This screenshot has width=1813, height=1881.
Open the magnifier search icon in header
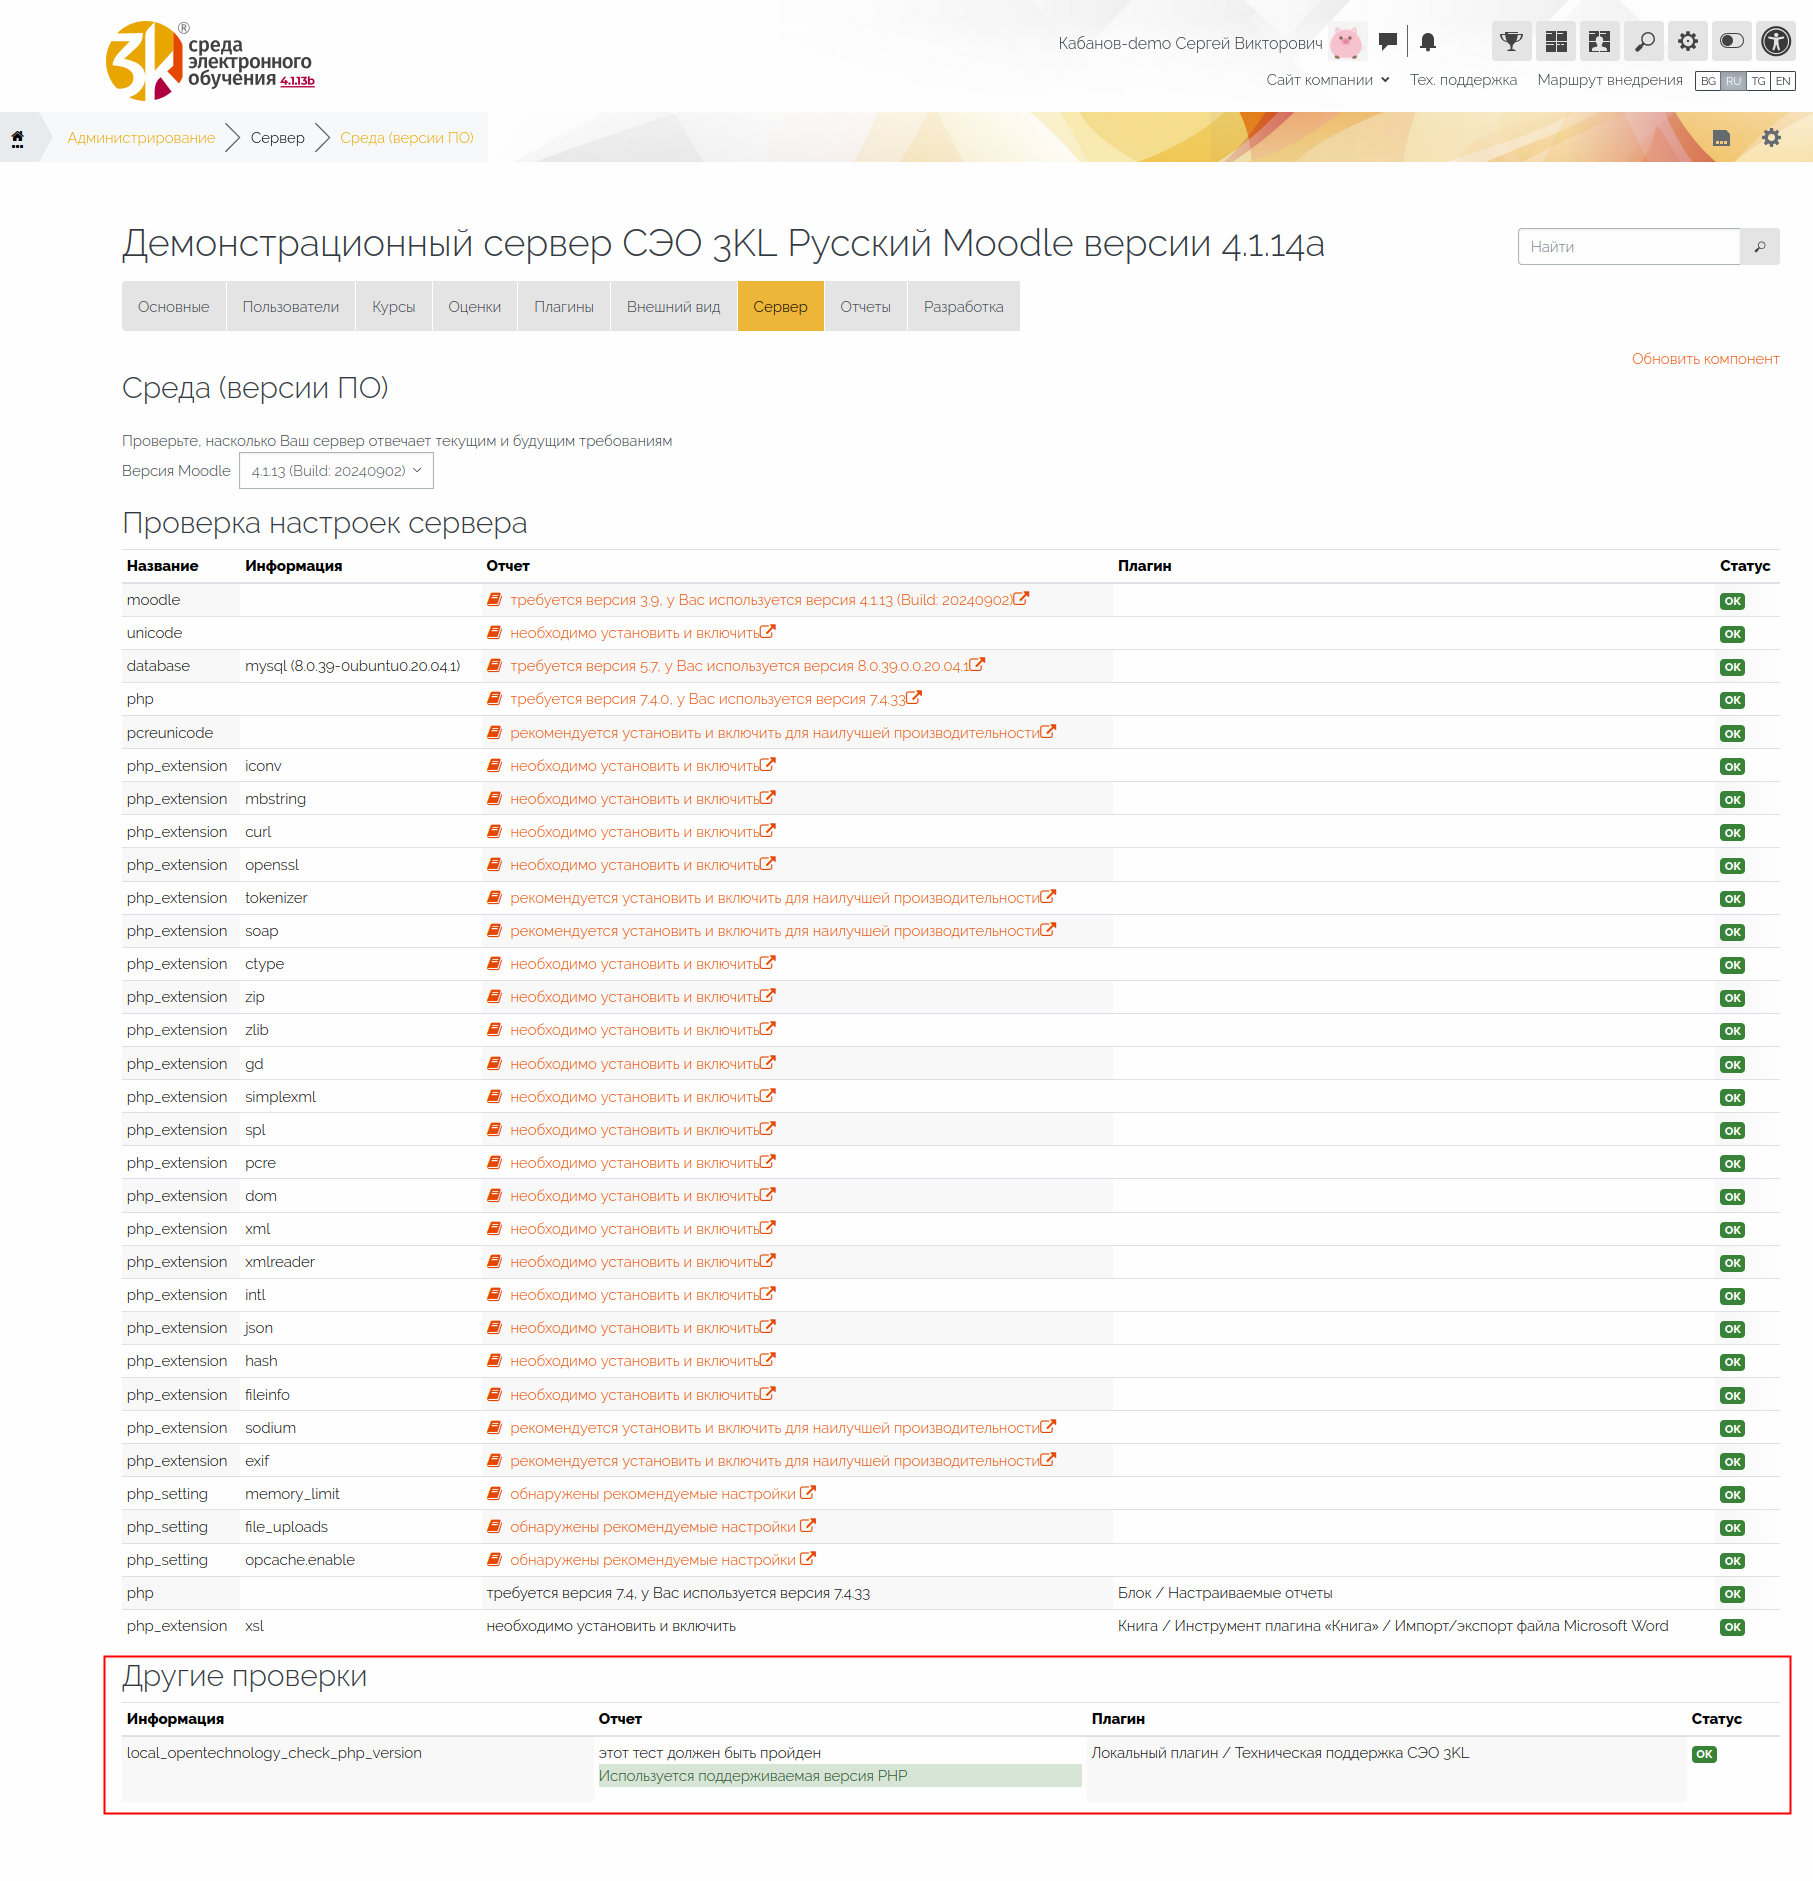(x=1644, y=42)
